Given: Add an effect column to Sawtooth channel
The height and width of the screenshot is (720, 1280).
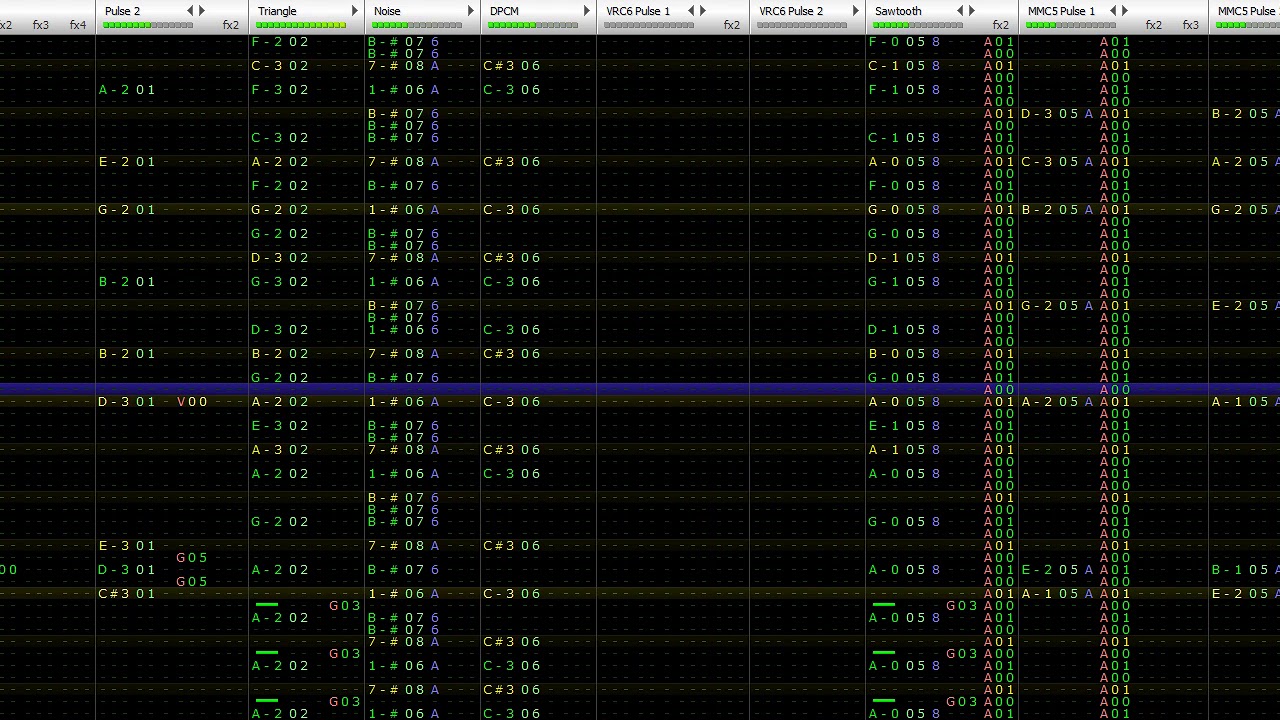Looking at the screenshot, I should pos(971,11).
